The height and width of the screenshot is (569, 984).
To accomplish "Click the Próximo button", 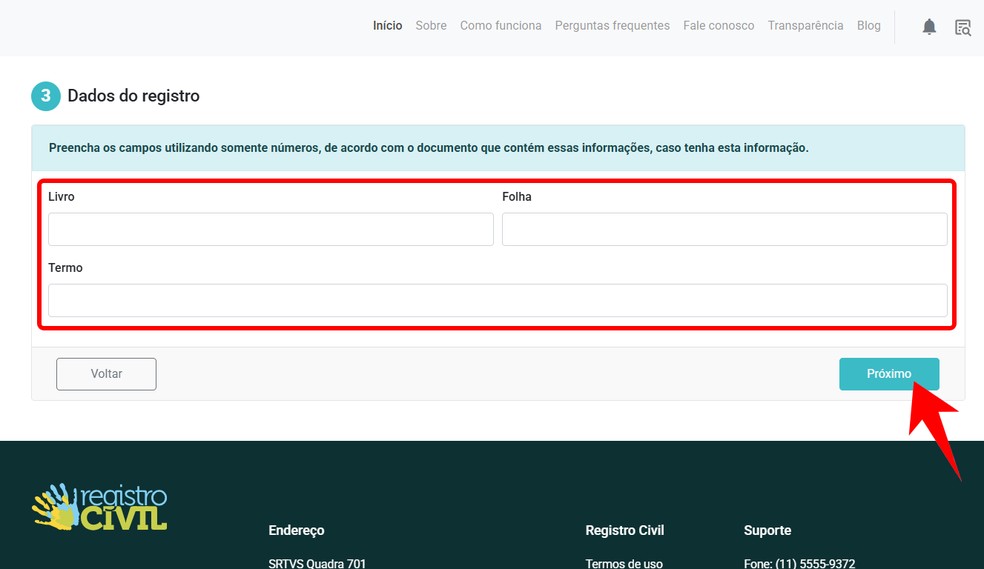I will coord(889,374).
